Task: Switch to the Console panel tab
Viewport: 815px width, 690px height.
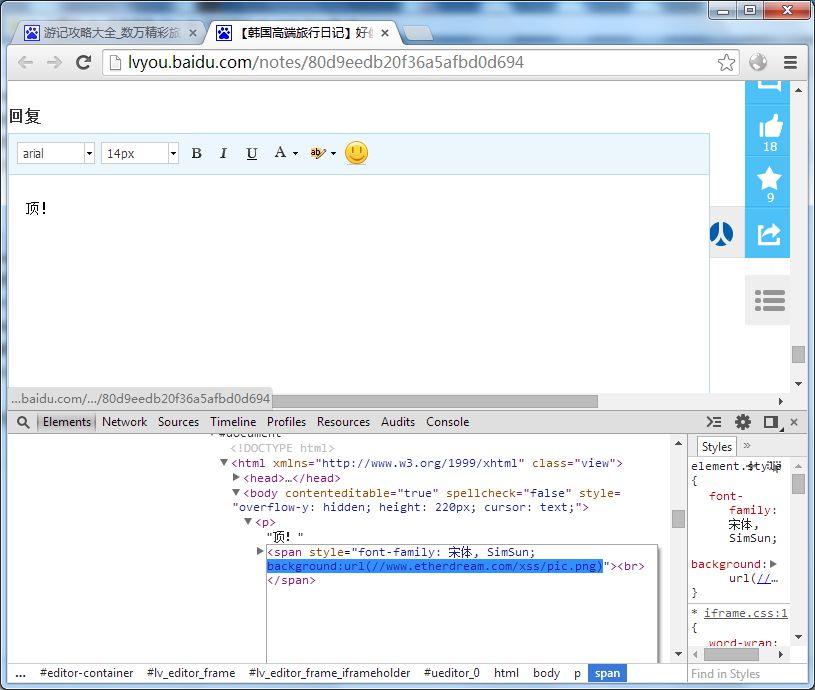Action: (x=447, y=422)
